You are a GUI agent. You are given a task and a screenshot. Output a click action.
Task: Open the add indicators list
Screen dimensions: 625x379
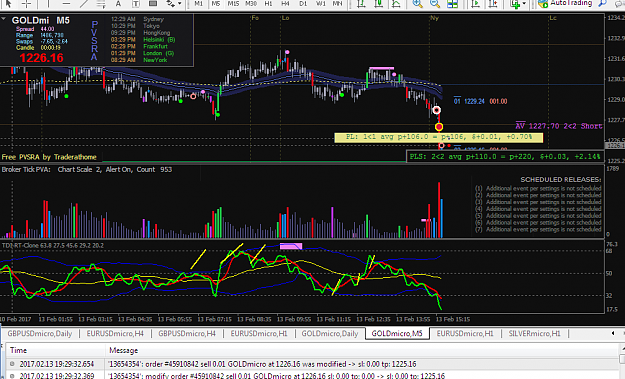pos(515,4)
